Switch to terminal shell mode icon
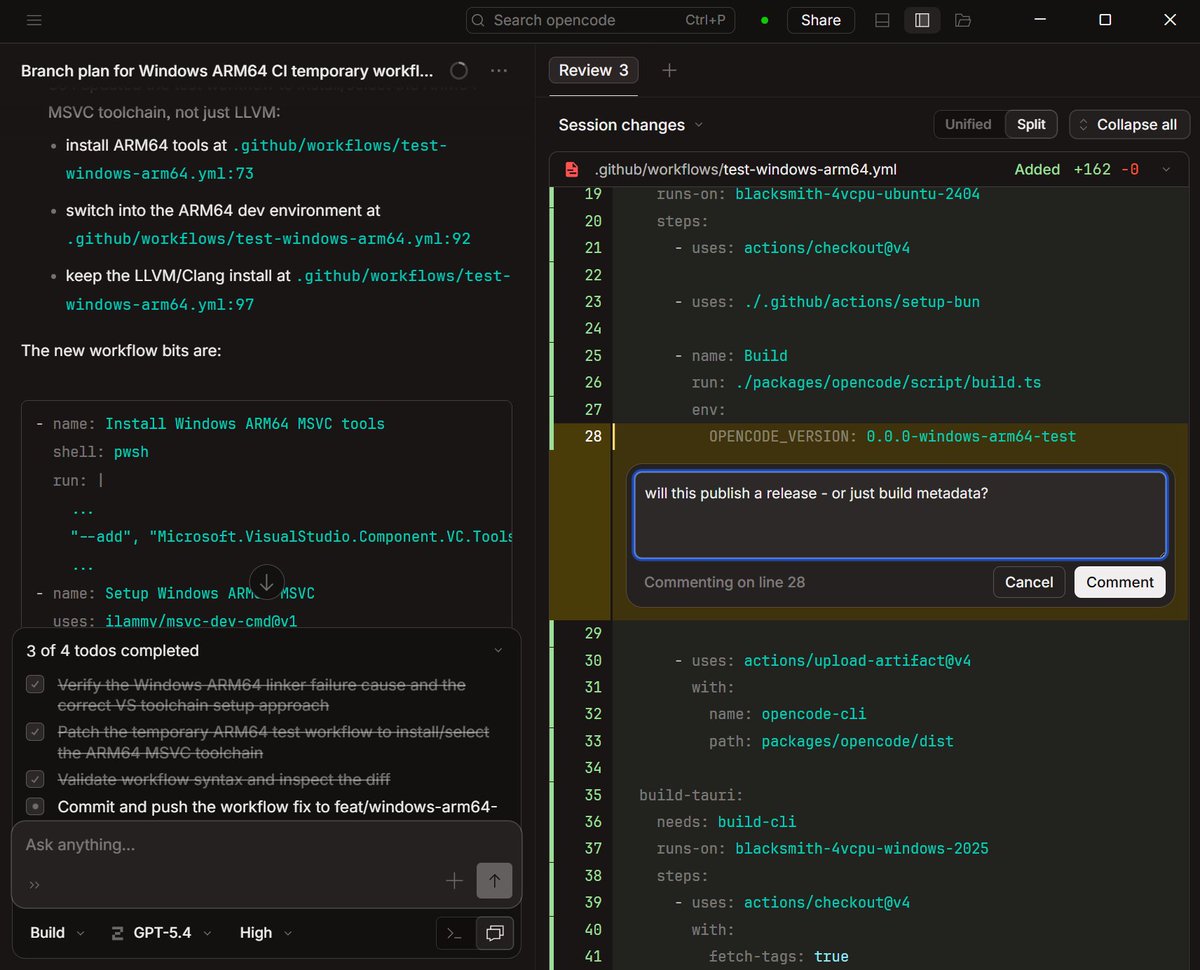Image resolution: width=1200 pixels, height=970 pixels. tap(455, 933)
